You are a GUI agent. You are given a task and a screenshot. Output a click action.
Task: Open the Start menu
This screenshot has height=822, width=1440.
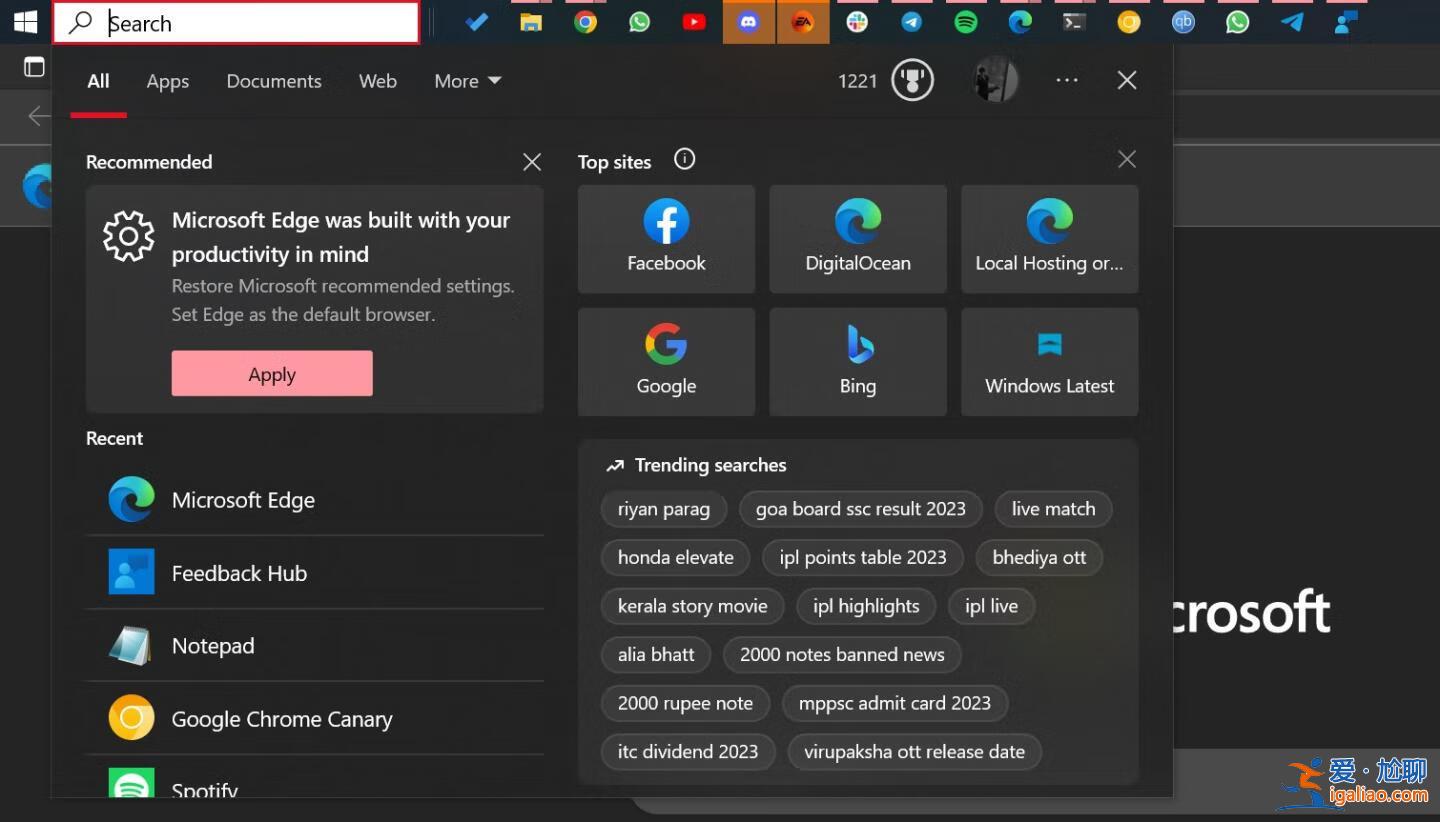24,21
